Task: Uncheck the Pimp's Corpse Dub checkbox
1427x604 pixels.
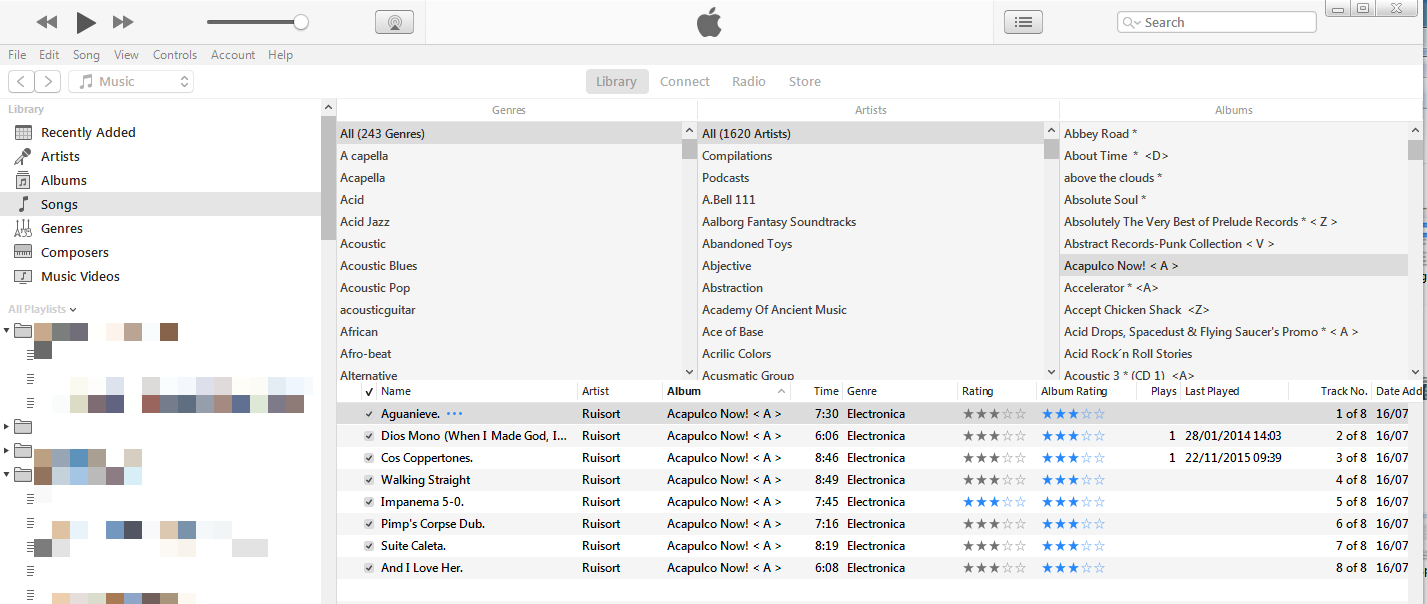Action: click(x=369, y=524)
